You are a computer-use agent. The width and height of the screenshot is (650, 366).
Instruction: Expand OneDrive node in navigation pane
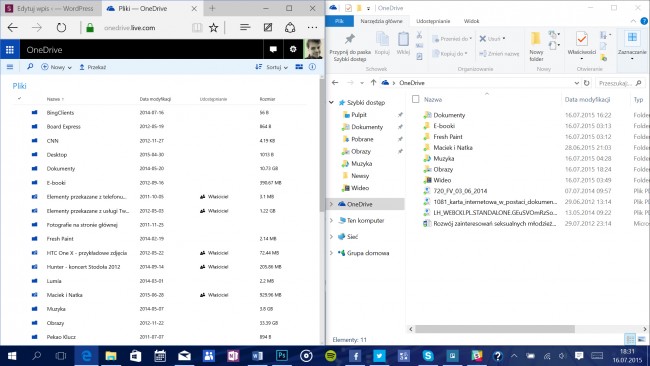(x=331, y=204)
